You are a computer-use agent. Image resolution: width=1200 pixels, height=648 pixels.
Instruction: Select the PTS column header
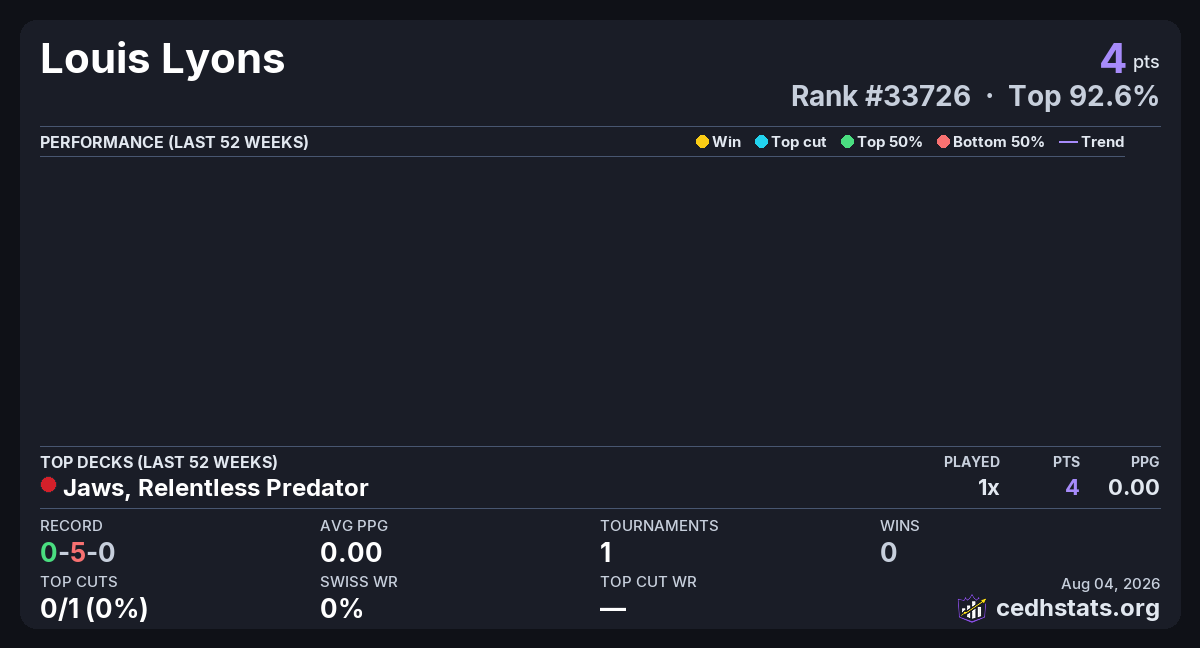[1066, 462]
